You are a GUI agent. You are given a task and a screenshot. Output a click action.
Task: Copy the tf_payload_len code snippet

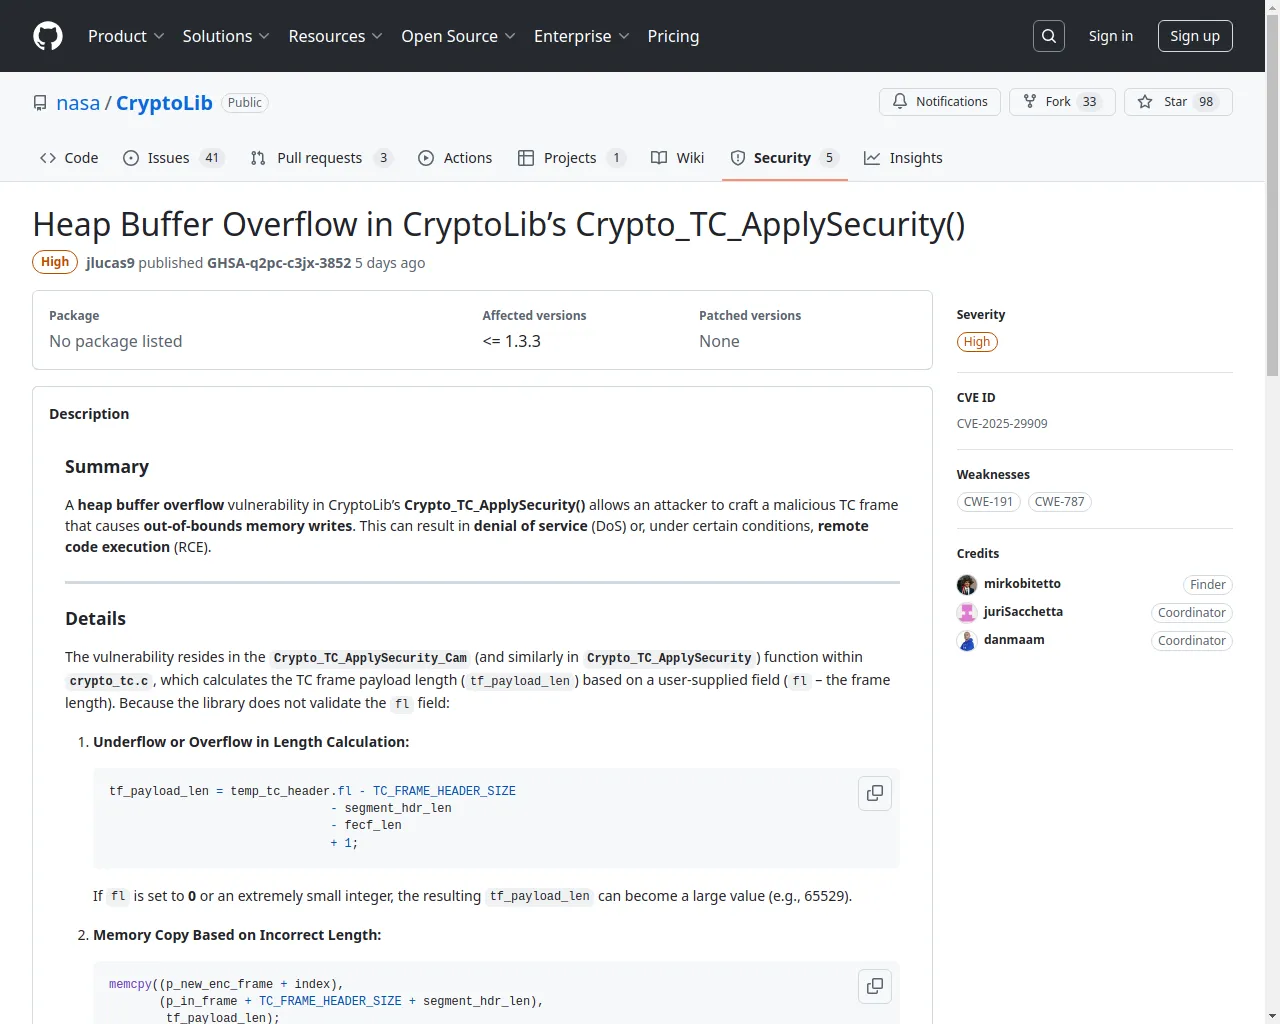[x=875, y=793]
